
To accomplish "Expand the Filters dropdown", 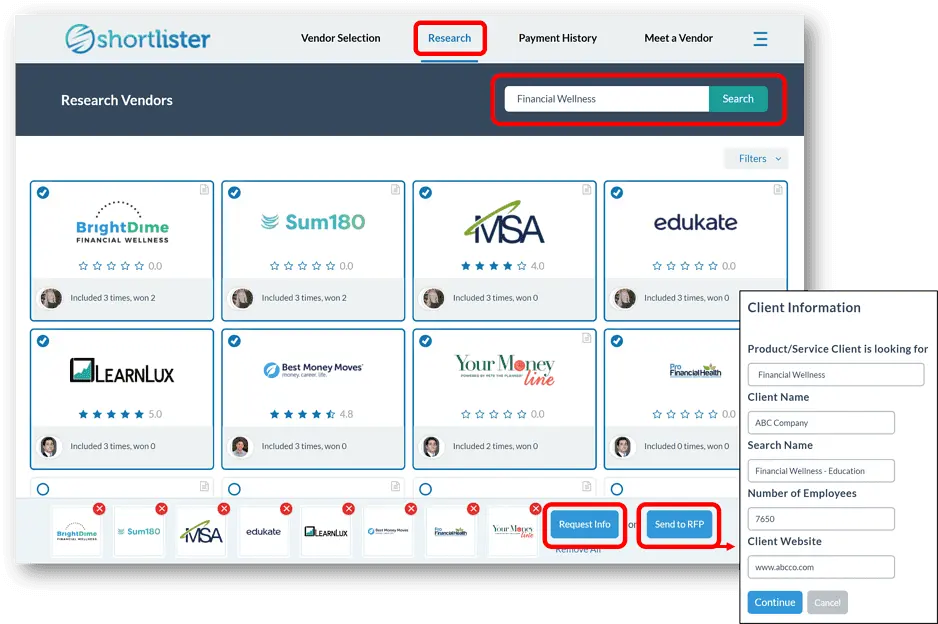I will 757,159.
